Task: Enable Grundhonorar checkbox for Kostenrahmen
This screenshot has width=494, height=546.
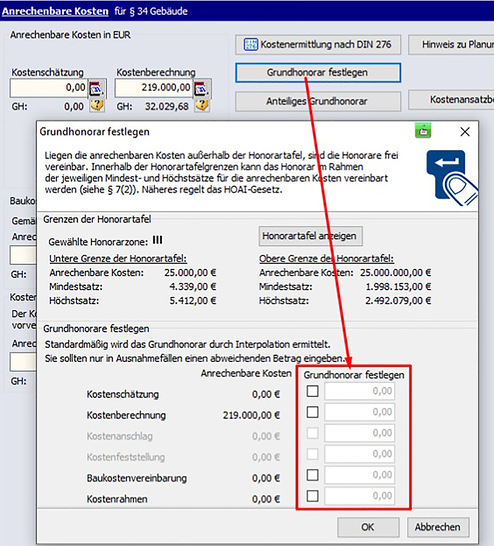Action: click(312, 496)
